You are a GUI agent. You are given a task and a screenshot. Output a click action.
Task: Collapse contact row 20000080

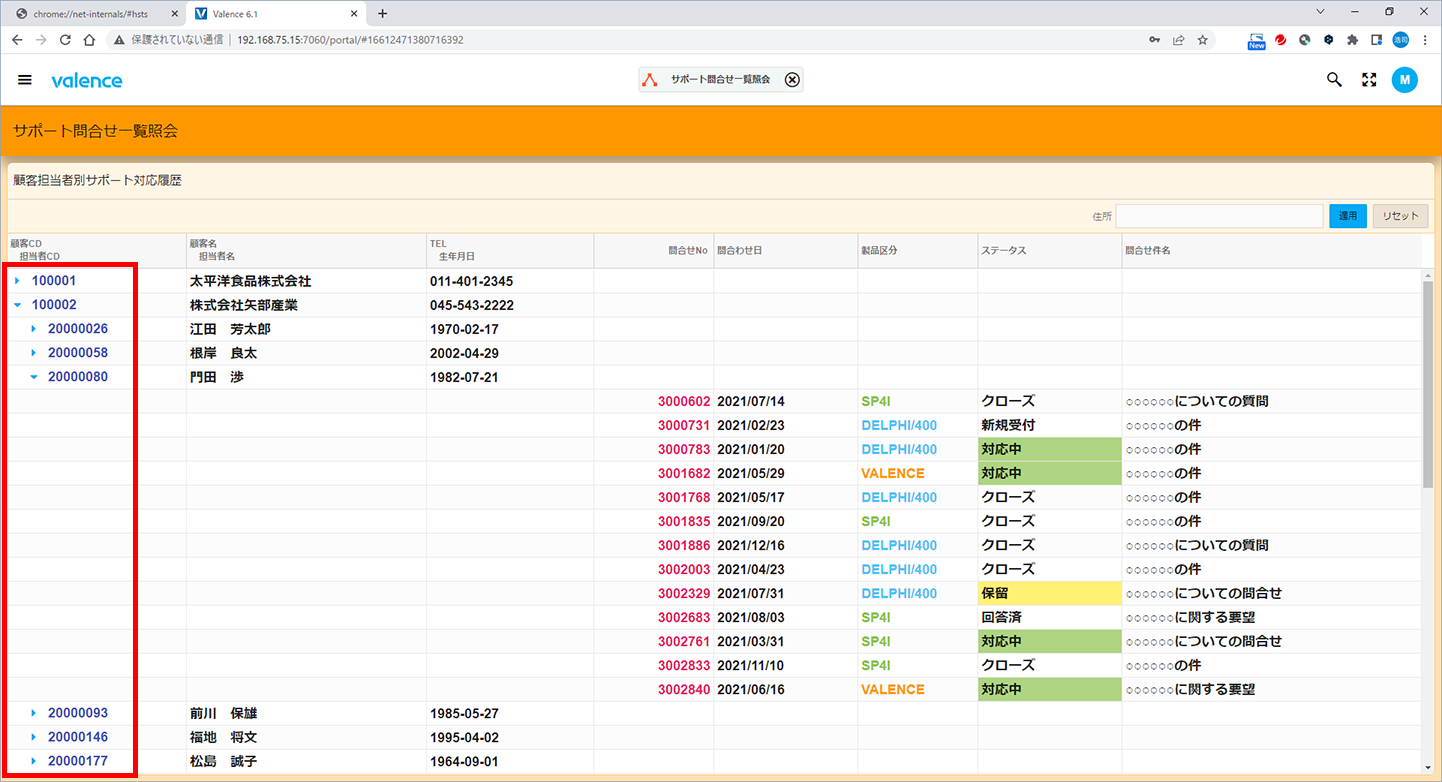(x=34, y=377)
